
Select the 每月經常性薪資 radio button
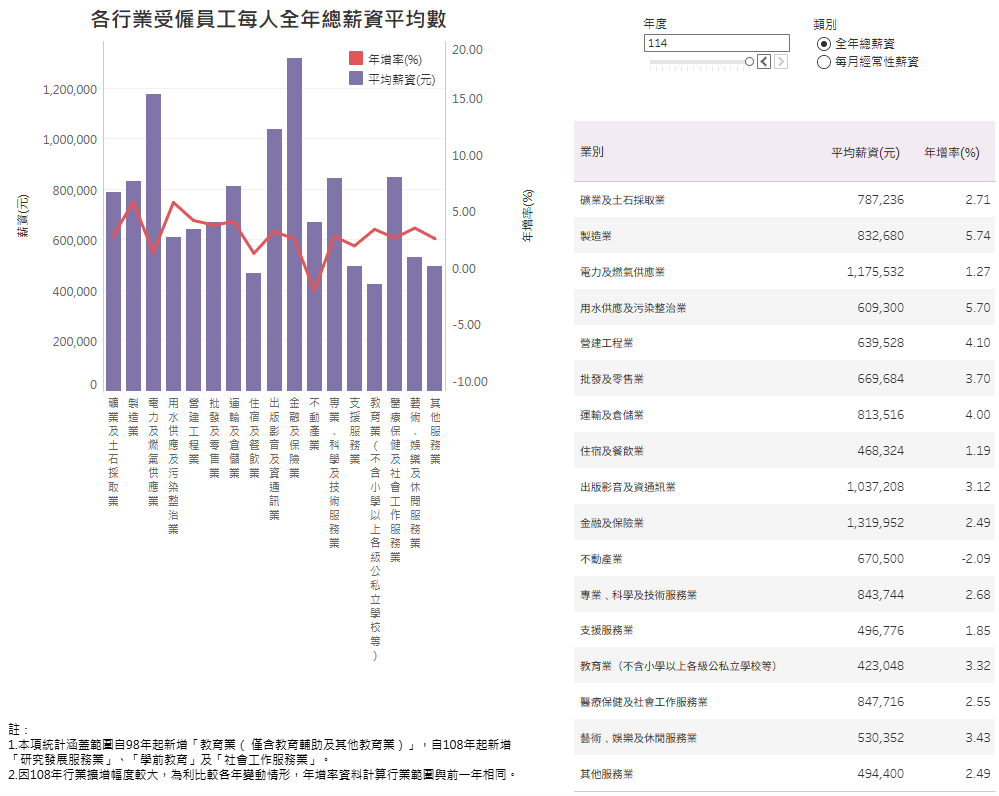(824, 62)
